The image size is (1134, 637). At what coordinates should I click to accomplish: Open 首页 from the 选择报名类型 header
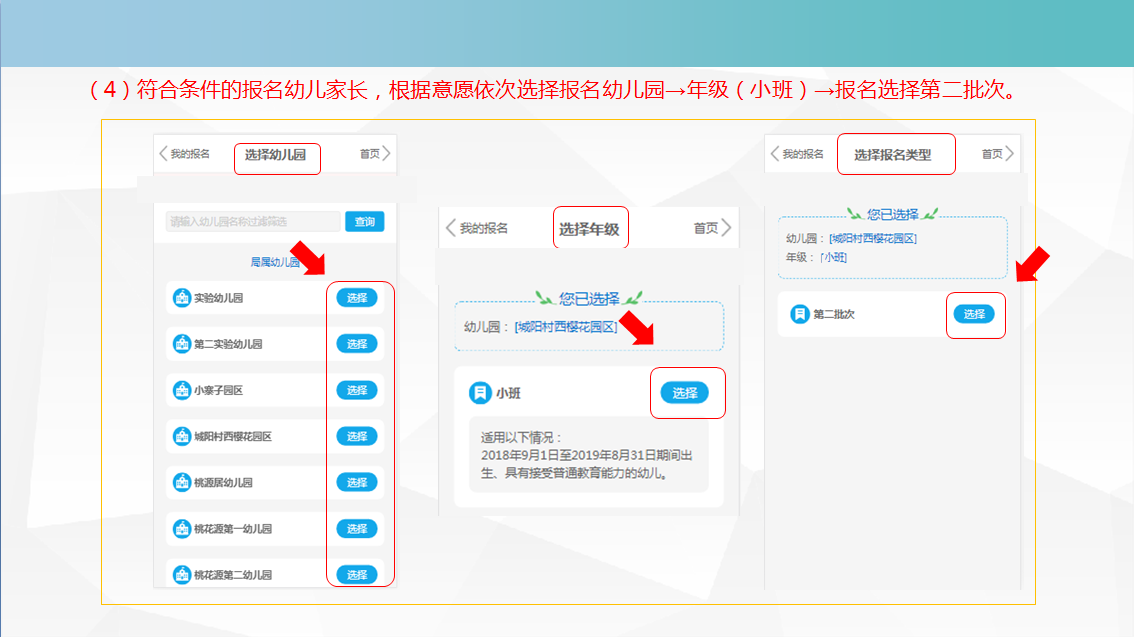(998, 154)
